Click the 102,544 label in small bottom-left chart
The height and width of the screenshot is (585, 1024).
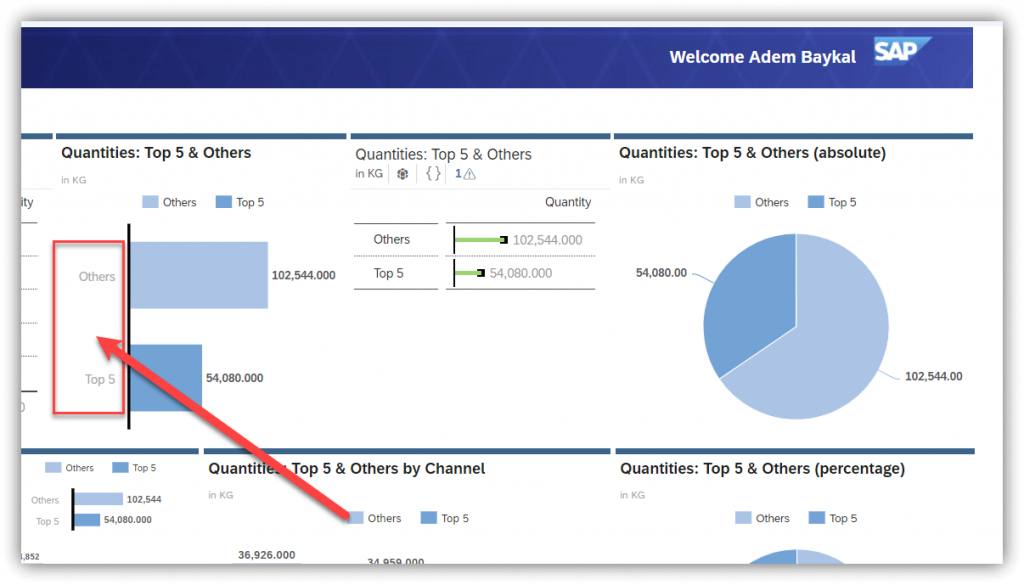[x=144, y=499]
